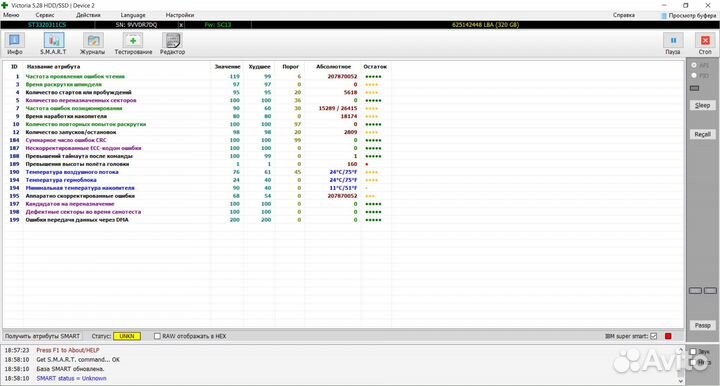This screenshot has width=720, height=386.
Task: Select the PIO radio button
Action: pyautogui.click(x=694, y=75)
